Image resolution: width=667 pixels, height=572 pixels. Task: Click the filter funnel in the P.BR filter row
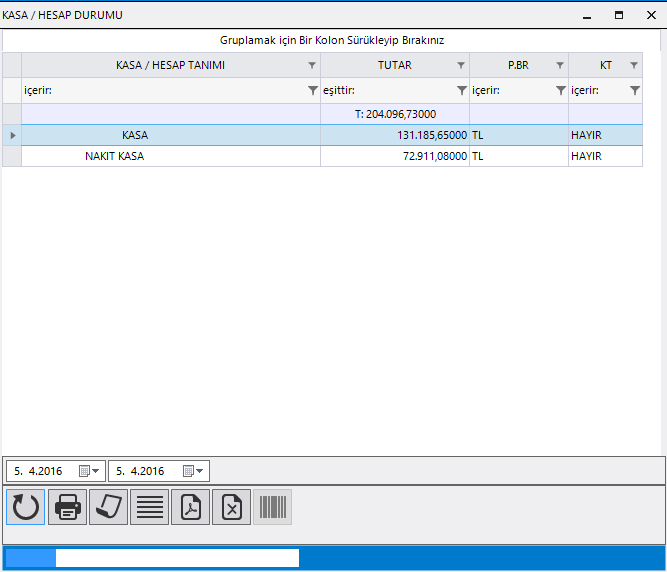click(x=560, y=91)
